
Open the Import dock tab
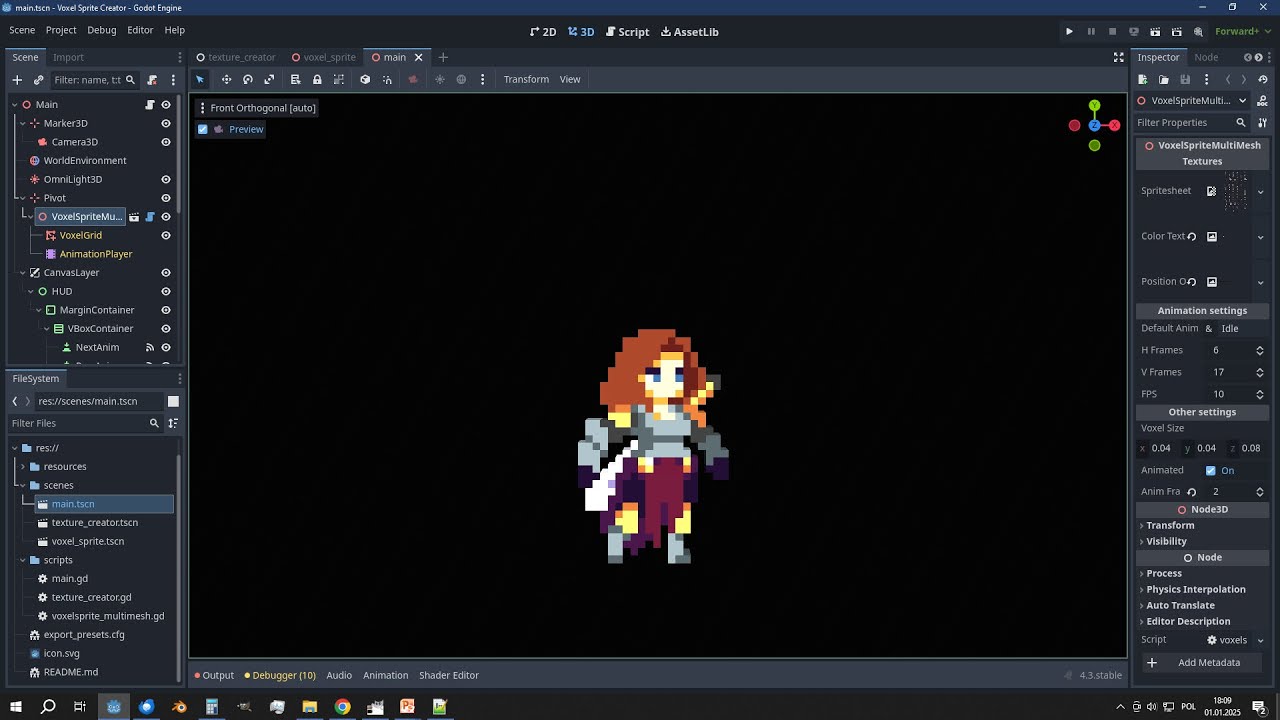[x=68, y=57]
